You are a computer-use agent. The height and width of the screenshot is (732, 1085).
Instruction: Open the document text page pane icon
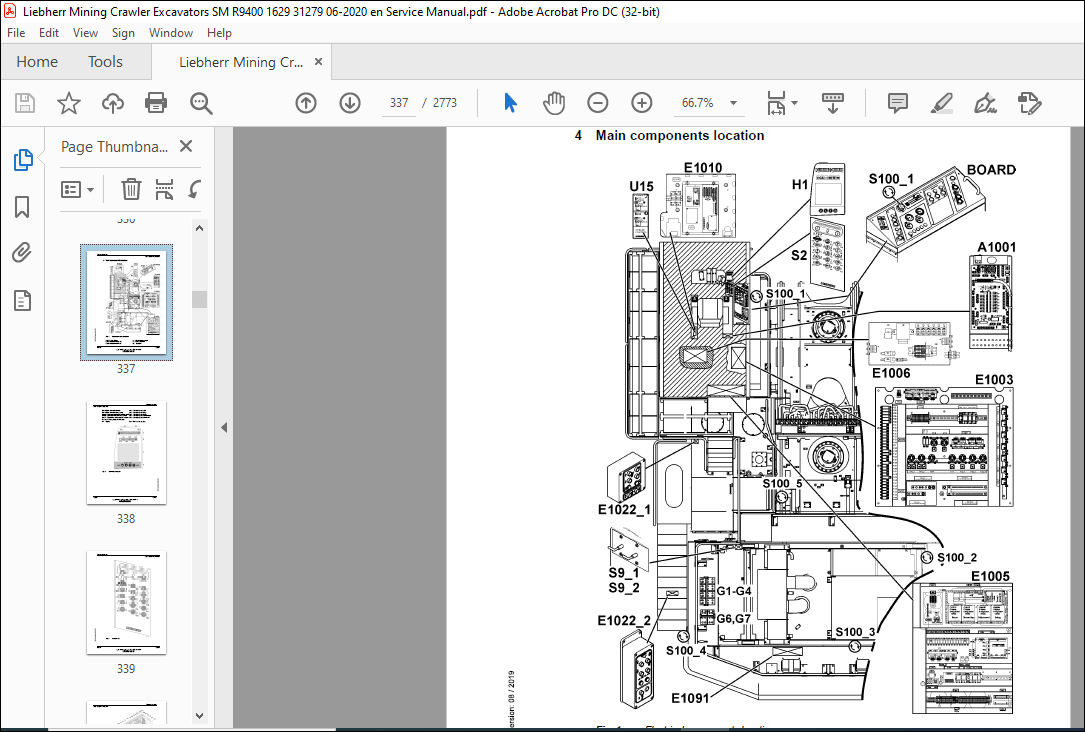(22, 300)
